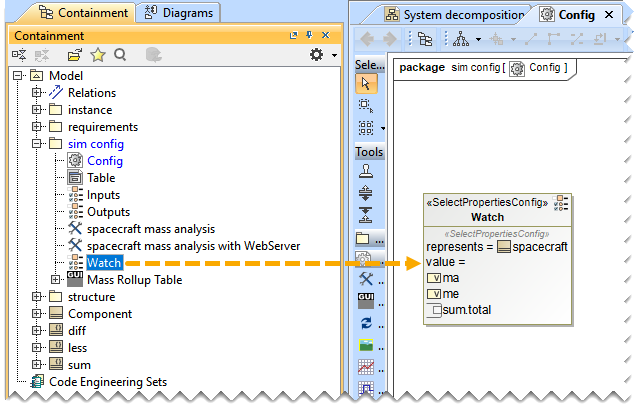
Task: Click the blue refresh arrows palette icon
Action: point(367,323)
